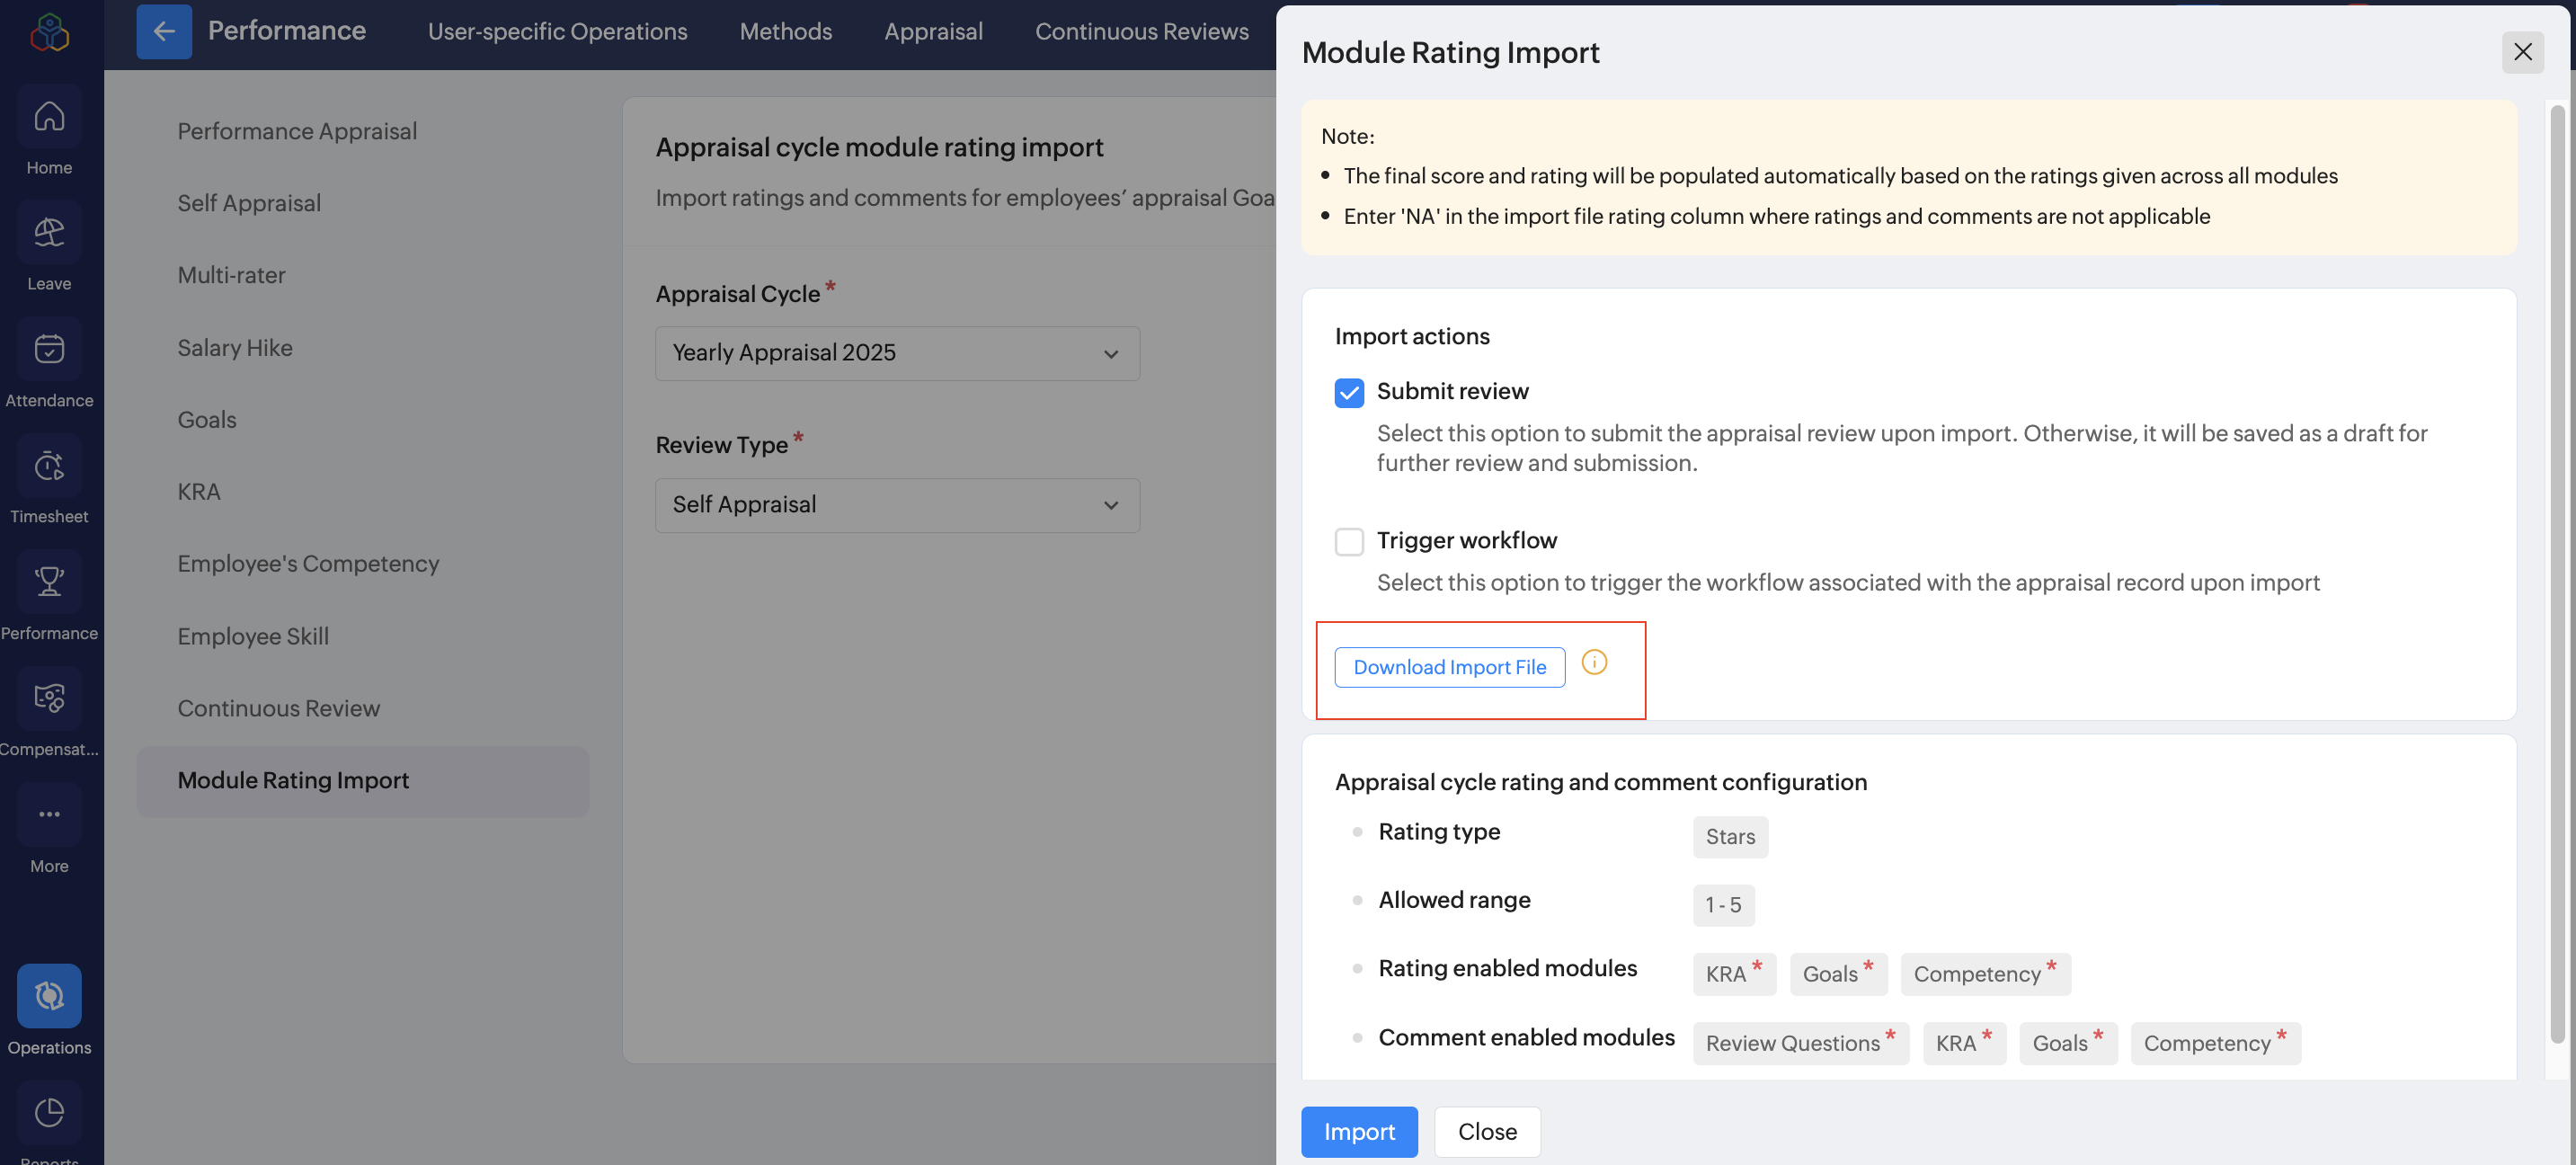
Task: Enable the Trigger workflow checkbox
Action: point(1349,541)
